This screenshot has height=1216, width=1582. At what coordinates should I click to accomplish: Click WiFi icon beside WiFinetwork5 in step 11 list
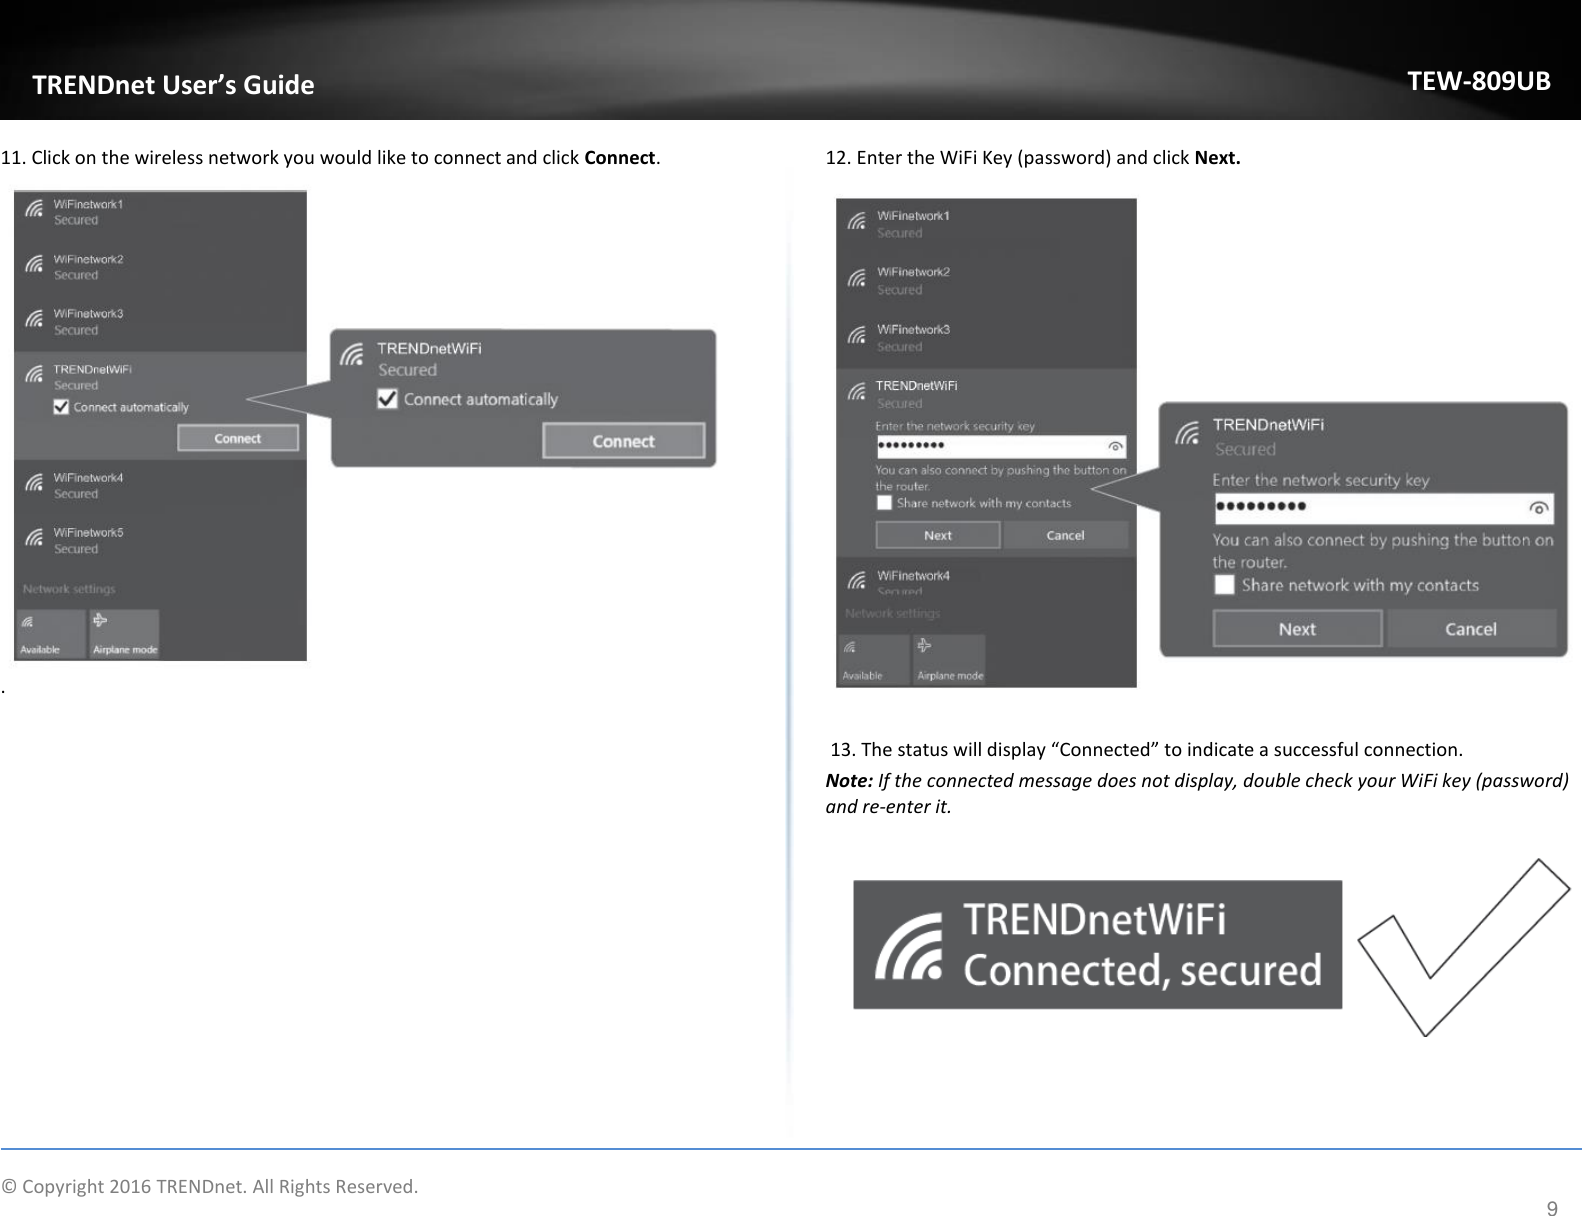pyautogui.click(x=34, y=538)
